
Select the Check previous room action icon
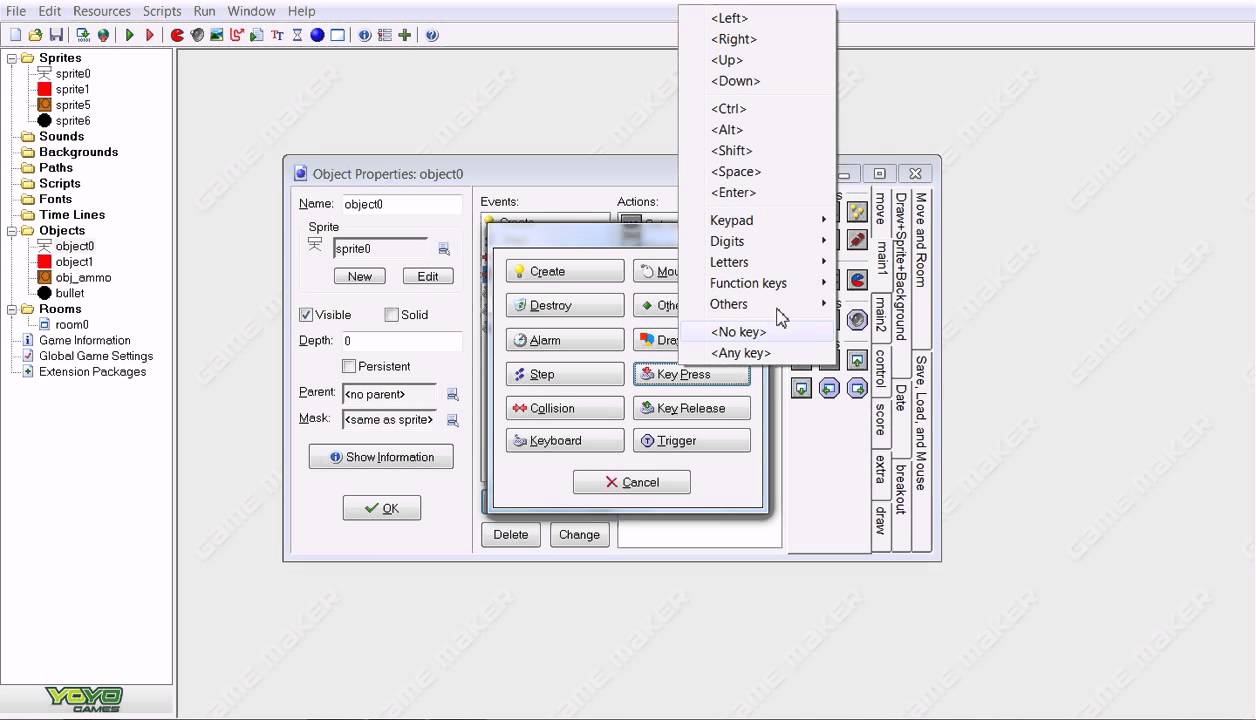(x=829, y=388)
